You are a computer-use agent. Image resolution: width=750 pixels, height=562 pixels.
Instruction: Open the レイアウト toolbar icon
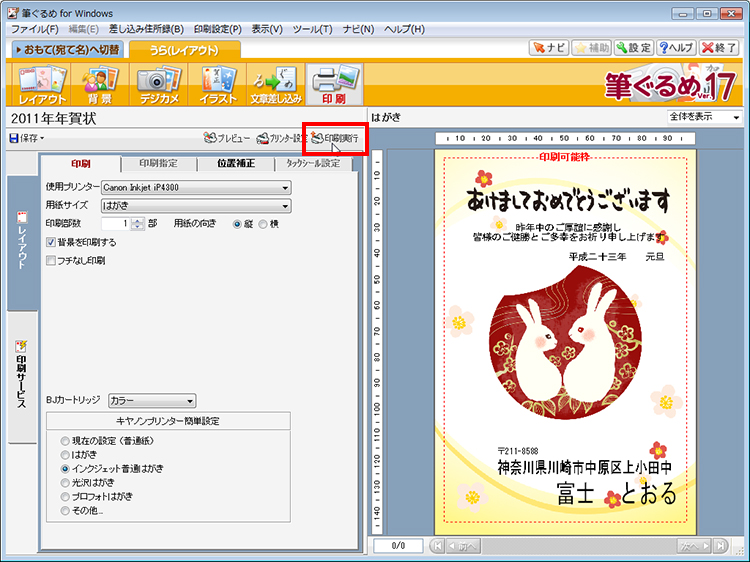point(42,85)
